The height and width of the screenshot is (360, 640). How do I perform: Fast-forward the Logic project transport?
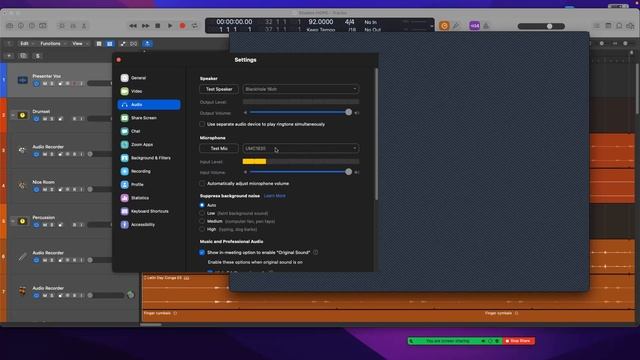coord(145,26)
